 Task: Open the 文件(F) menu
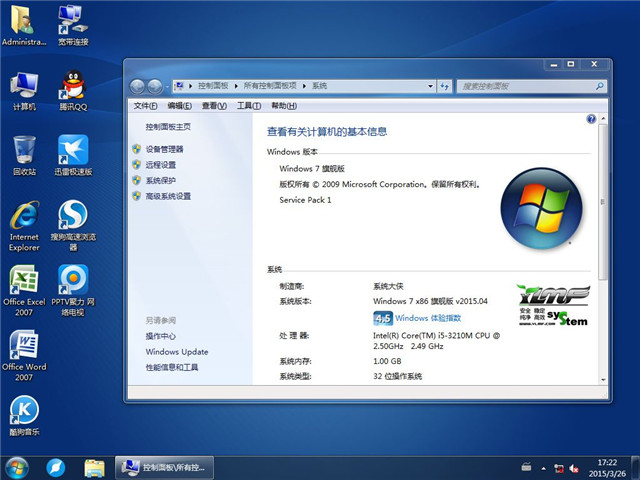[x=145, y=106]
